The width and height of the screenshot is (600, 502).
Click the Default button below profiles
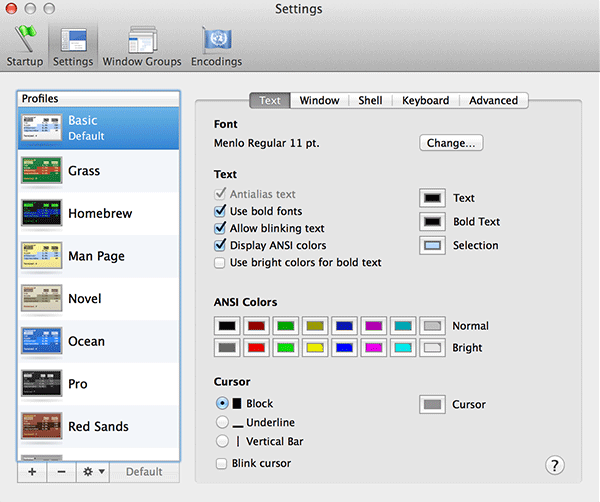click(145, 472)
